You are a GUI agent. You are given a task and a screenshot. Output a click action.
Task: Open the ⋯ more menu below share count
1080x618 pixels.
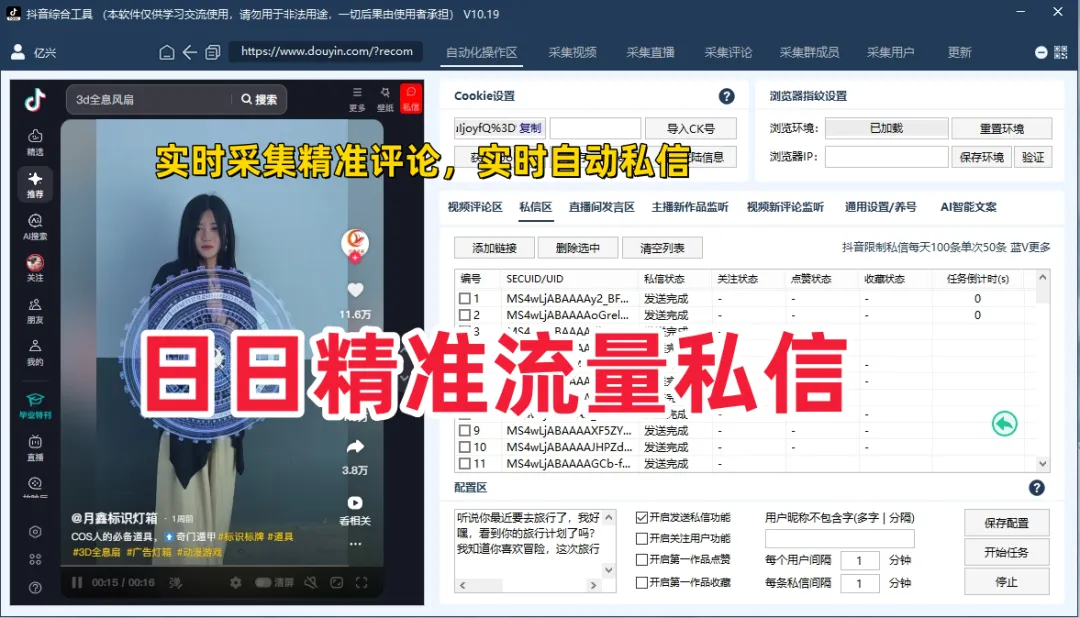pyautogui.click(x=355, y=543)
